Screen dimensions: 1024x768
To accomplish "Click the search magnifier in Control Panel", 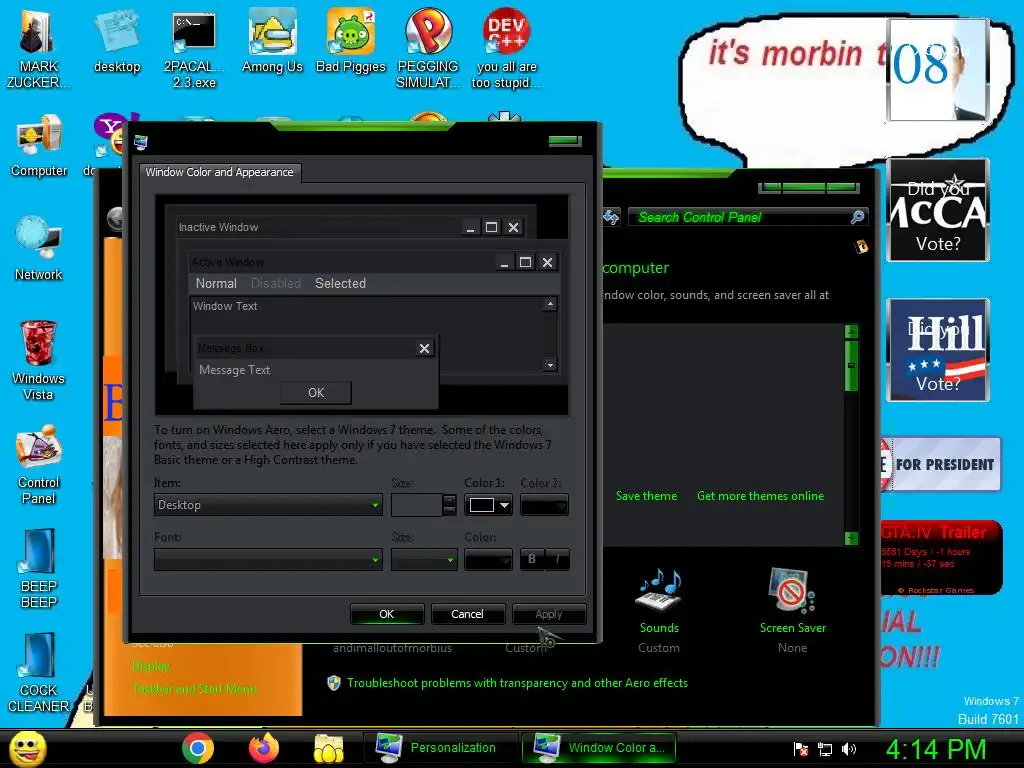I will [858, 217].
